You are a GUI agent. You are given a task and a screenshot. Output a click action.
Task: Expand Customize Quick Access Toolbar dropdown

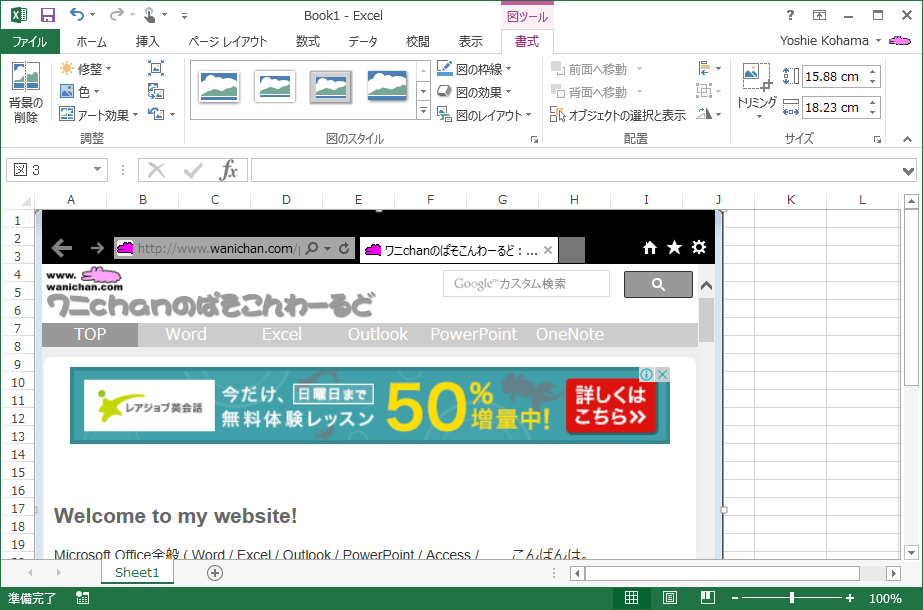184,16
